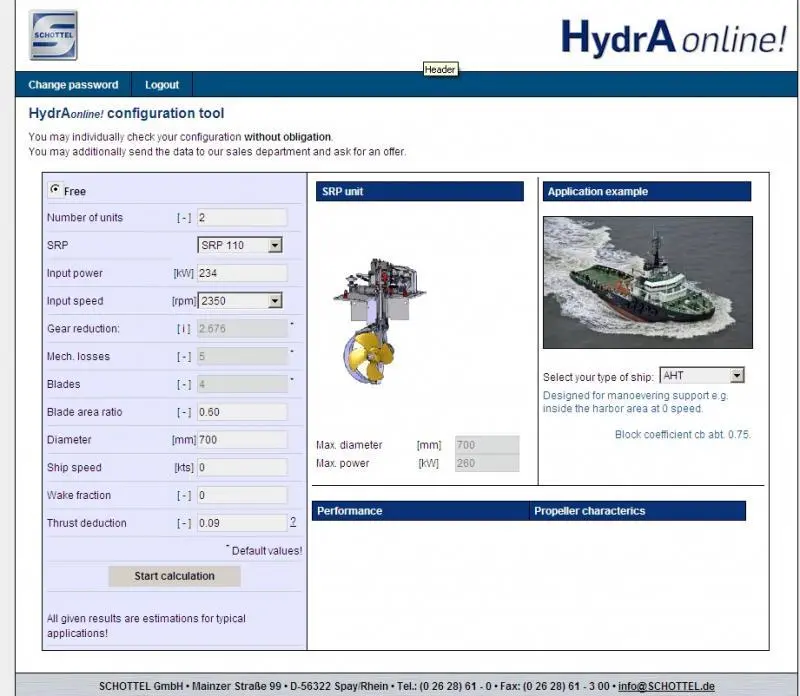The height and width of the screenshot is (696, 800).
Task: Click the Max. diameter 700 field
Action: pyautogui.click(x=487, y=445)
